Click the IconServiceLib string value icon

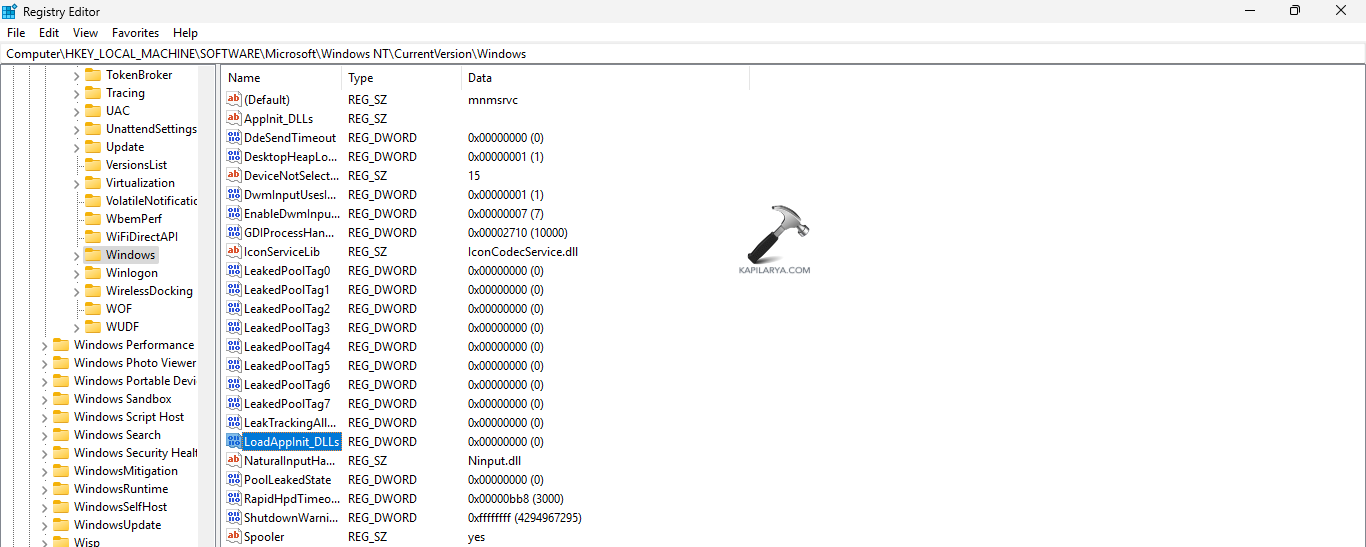click(x=234, y=251)
